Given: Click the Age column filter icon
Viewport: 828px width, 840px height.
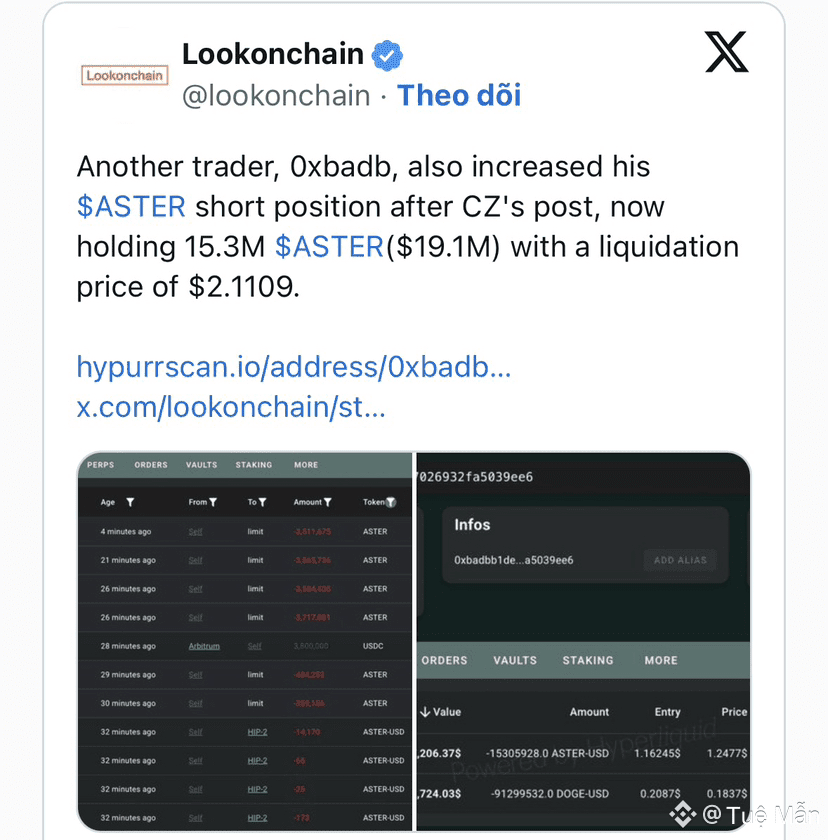Looking at the screenshot, I should (x=130, y=502).
